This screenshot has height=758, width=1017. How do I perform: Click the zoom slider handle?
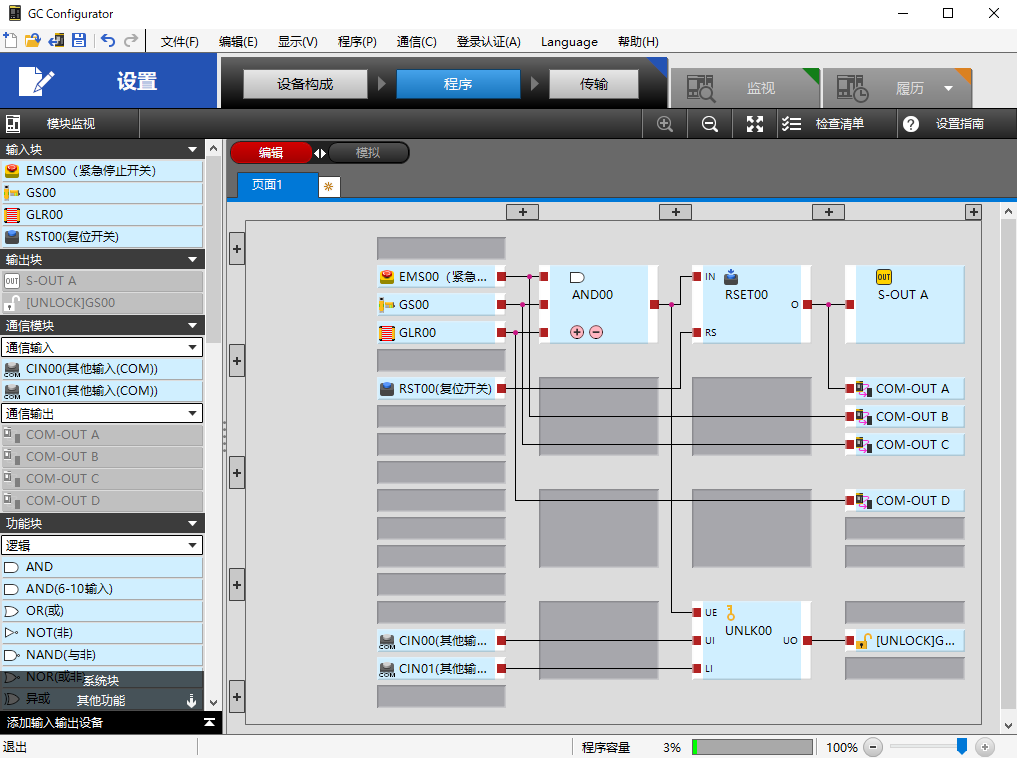point(961,746)
